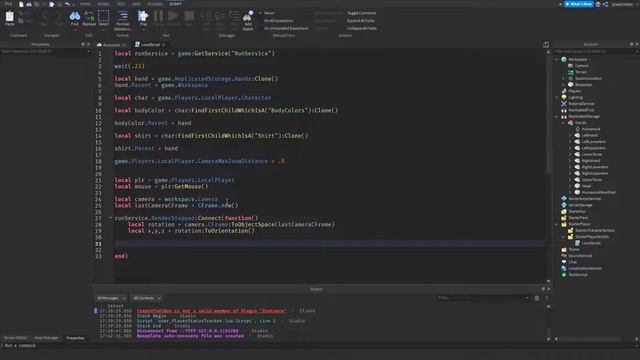Viewport: 640px width, 360px height.
Task: Switch to the LocalScript editor tab
Action: point(150,44)
